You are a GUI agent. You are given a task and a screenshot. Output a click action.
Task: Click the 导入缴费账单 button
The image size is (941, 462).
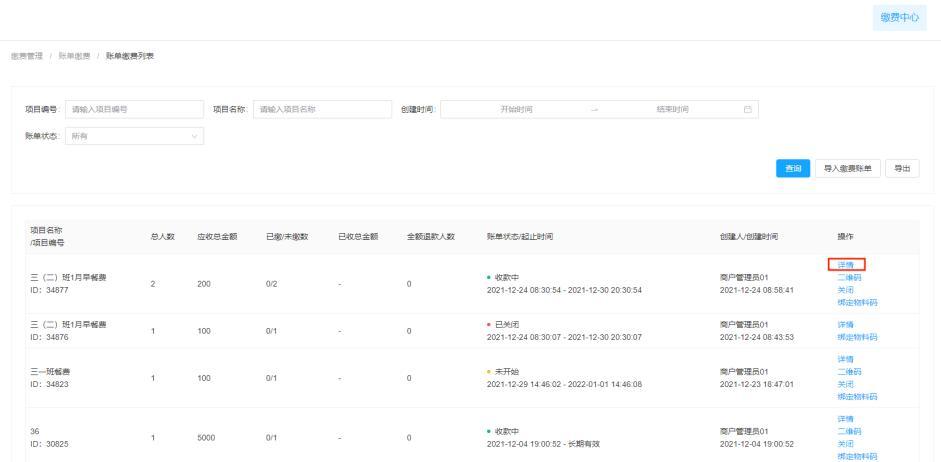(x=847, y=169)
